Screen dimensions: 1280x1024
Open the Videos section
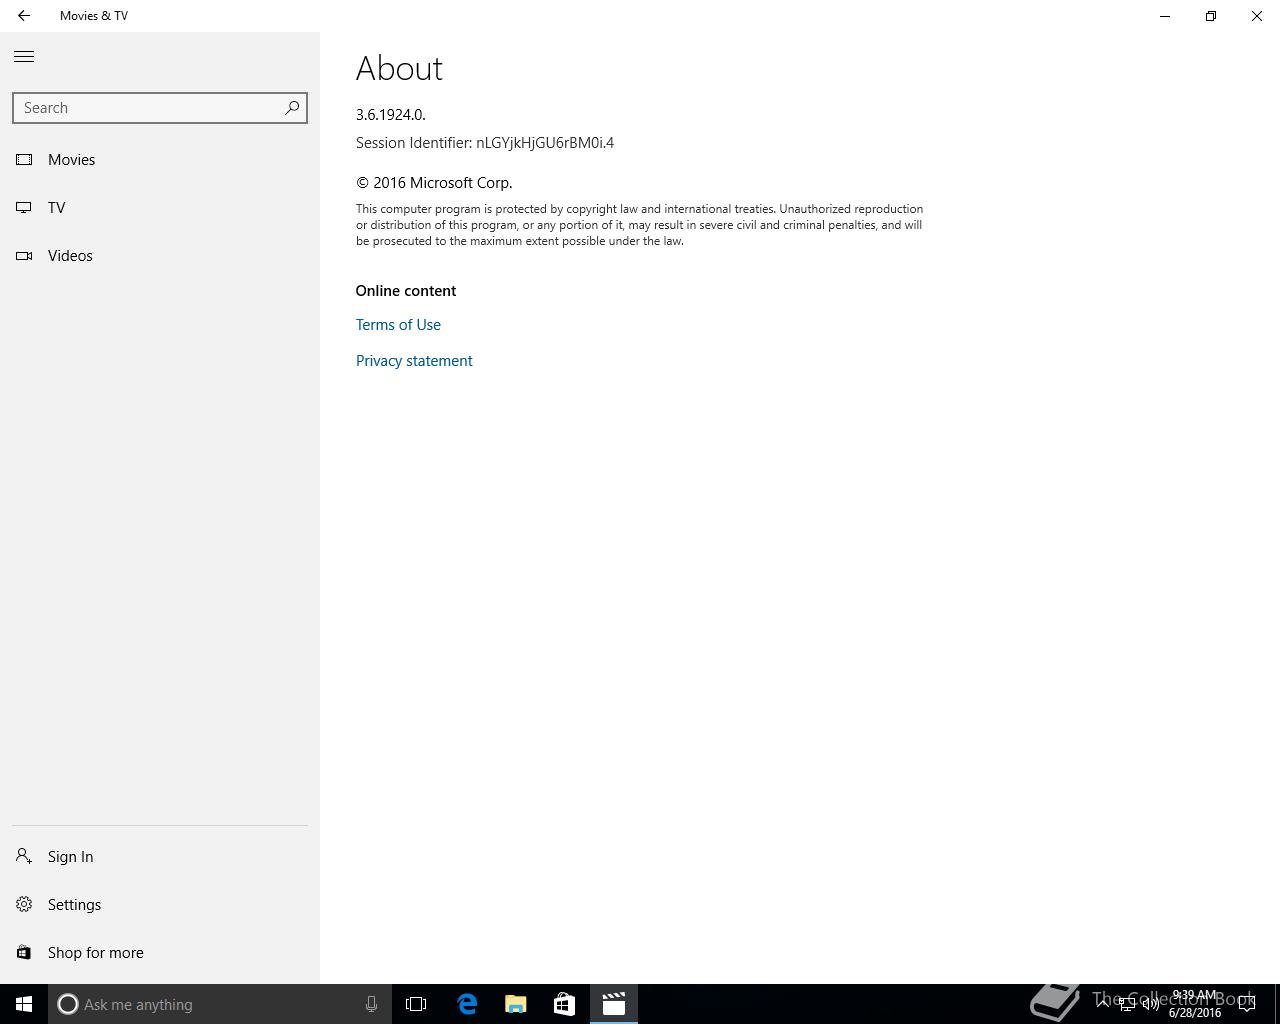[x=160, y=256]
